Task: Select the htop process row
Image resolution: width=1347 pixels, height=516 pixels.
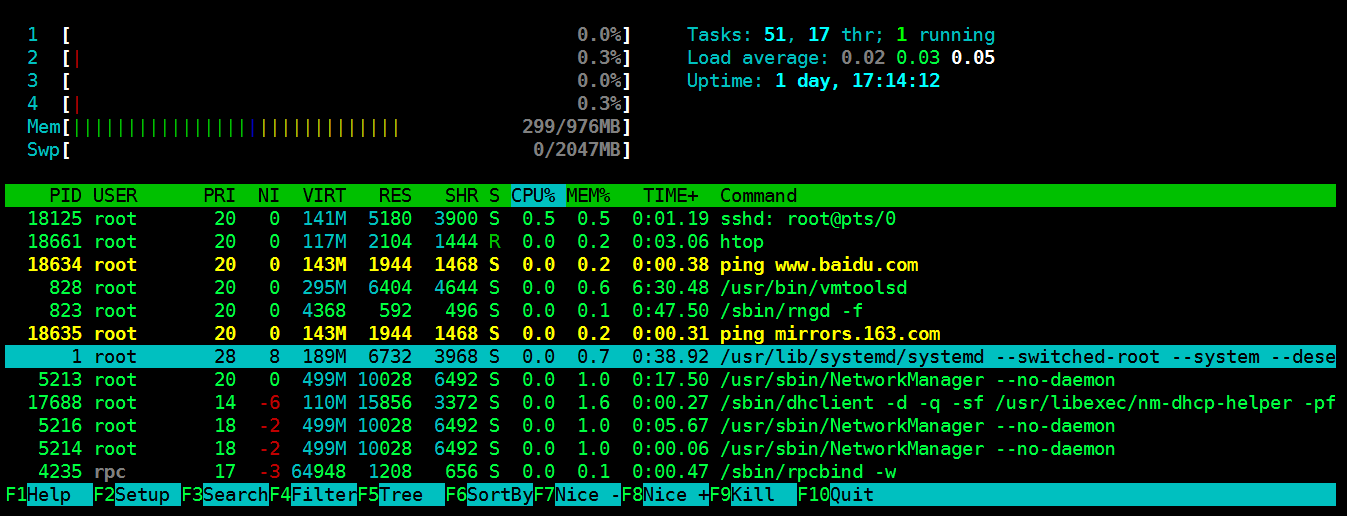Action: pyautogui.click(x=670, y=242)
